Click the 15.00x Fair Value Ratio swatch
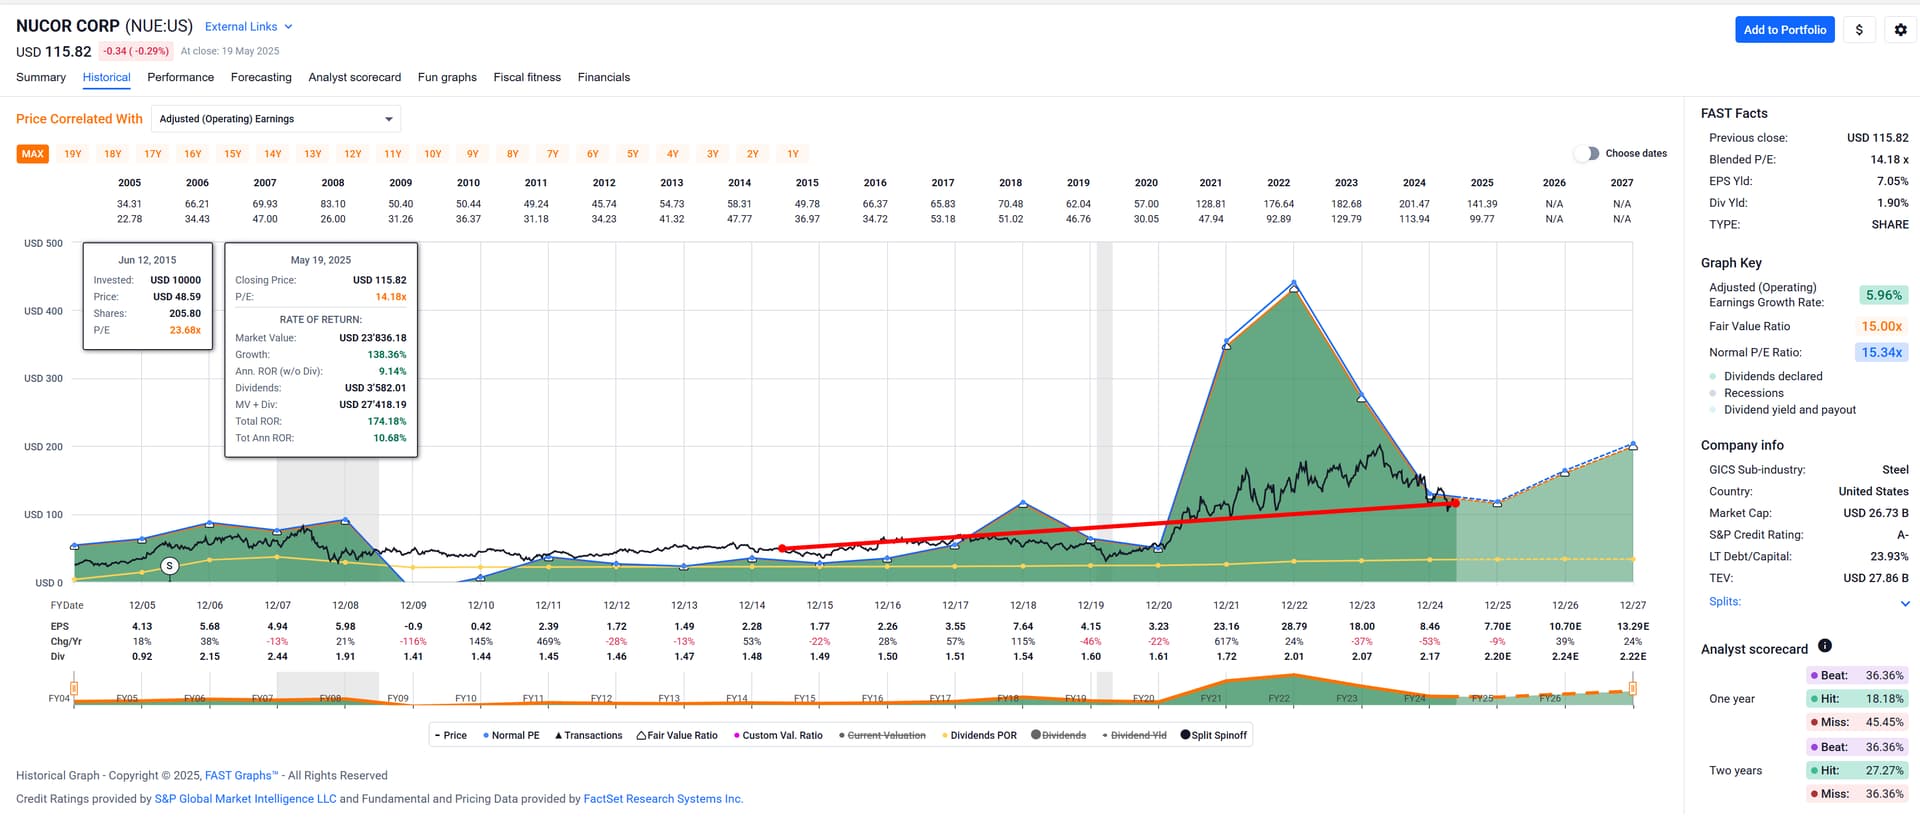The height and width of the screenshot is (820, 1920). click(1881, 327)
